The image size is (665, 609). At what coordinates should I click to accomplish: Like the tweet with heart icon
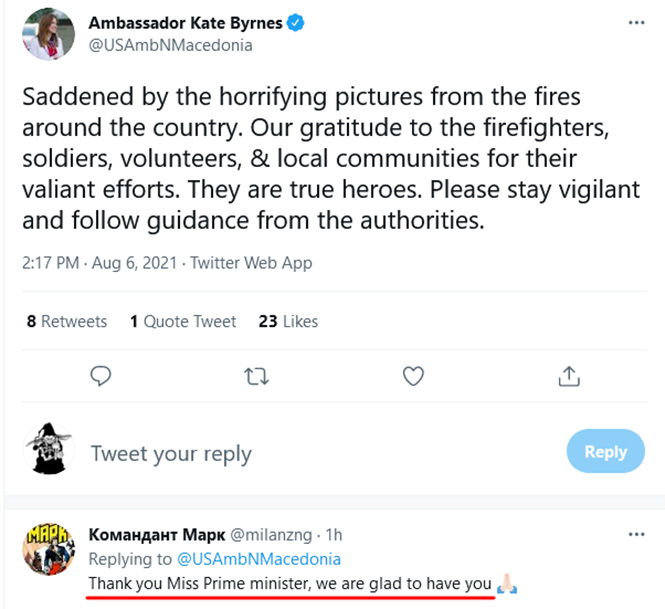413,376
